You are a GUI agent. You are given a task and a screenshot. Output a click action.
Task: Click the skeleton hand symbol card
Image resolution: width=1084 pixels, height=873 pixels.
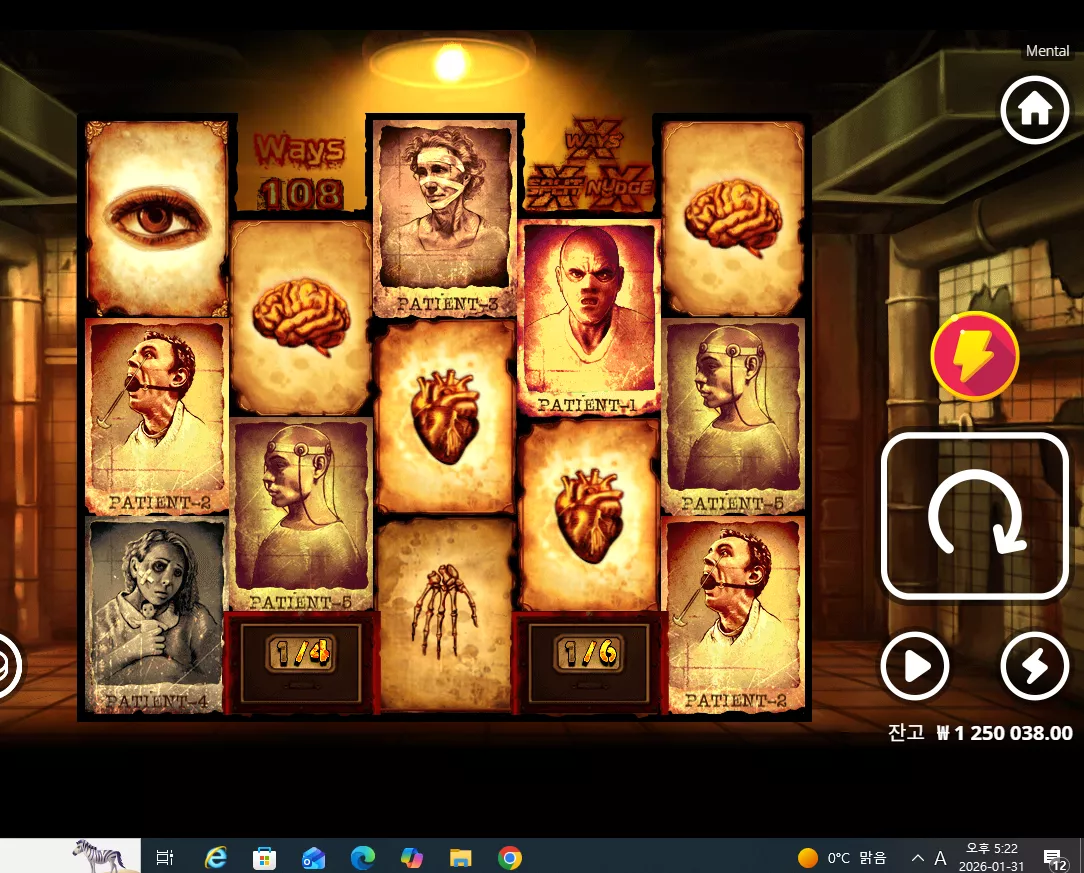click(445, 614)
